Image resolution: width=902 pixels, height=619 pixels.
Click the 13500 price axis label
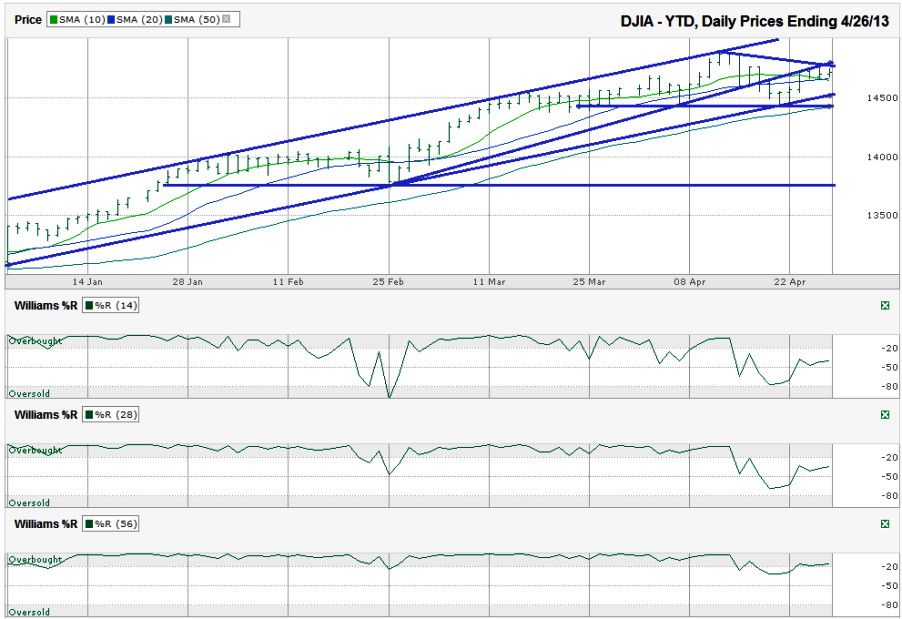click(x=882, y=215)
